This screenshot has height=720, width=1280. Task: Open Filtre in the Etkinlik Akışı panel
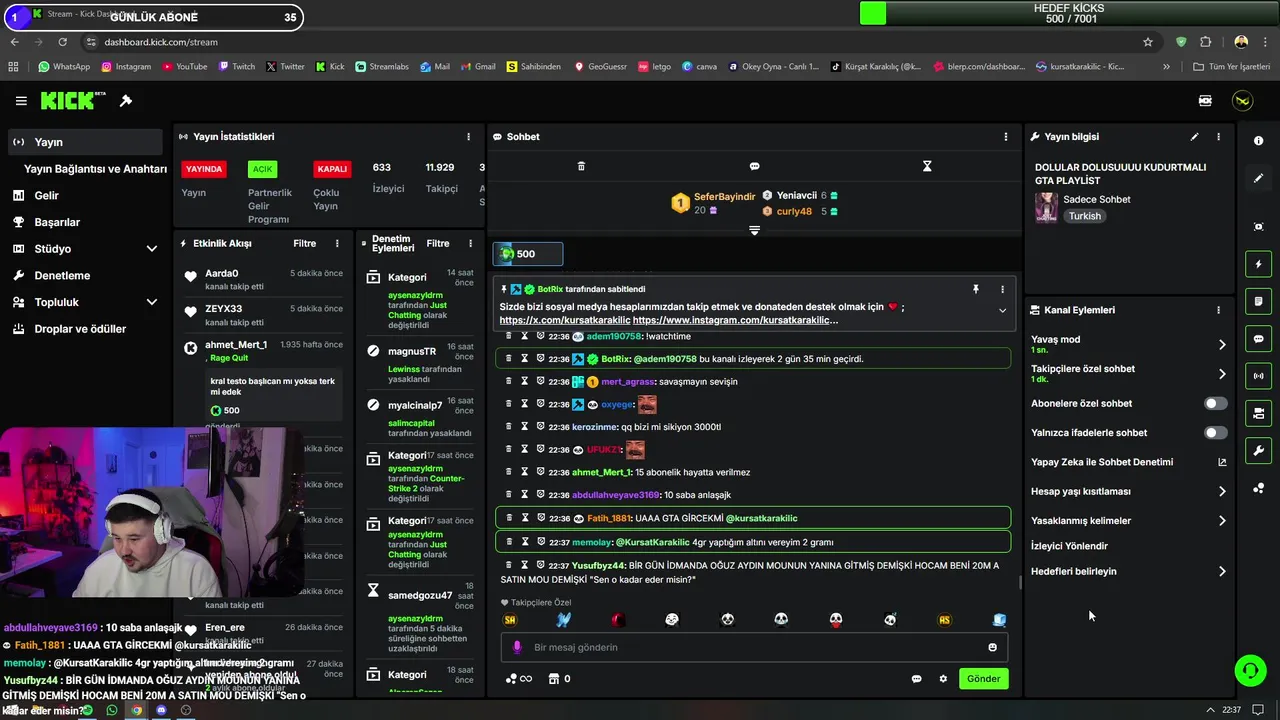(x=304, y=244)
